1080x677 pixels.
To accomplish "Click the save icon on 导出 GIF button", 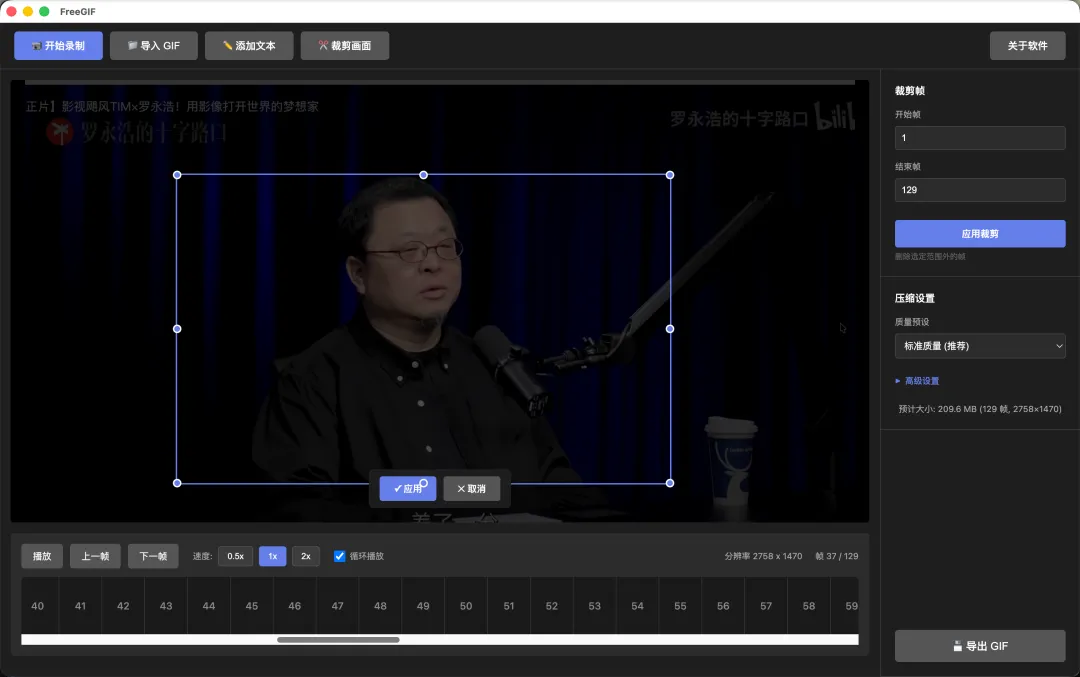I will point(958,646).
